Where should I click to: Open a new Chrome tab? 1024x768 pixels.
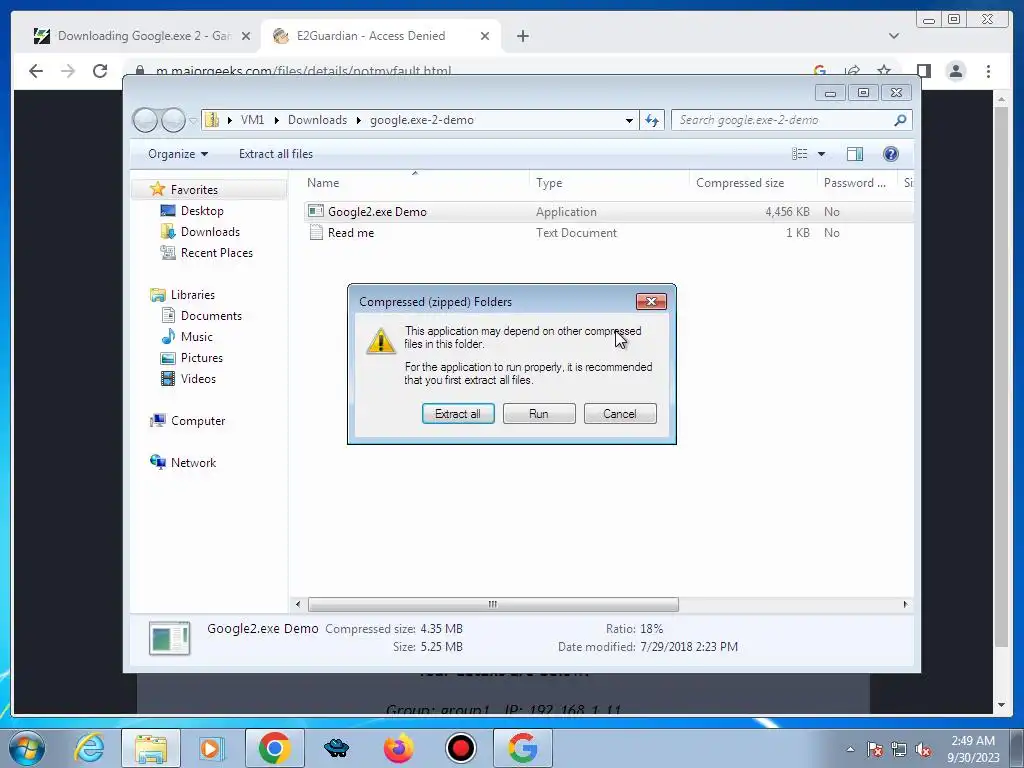tap(522, 37)
